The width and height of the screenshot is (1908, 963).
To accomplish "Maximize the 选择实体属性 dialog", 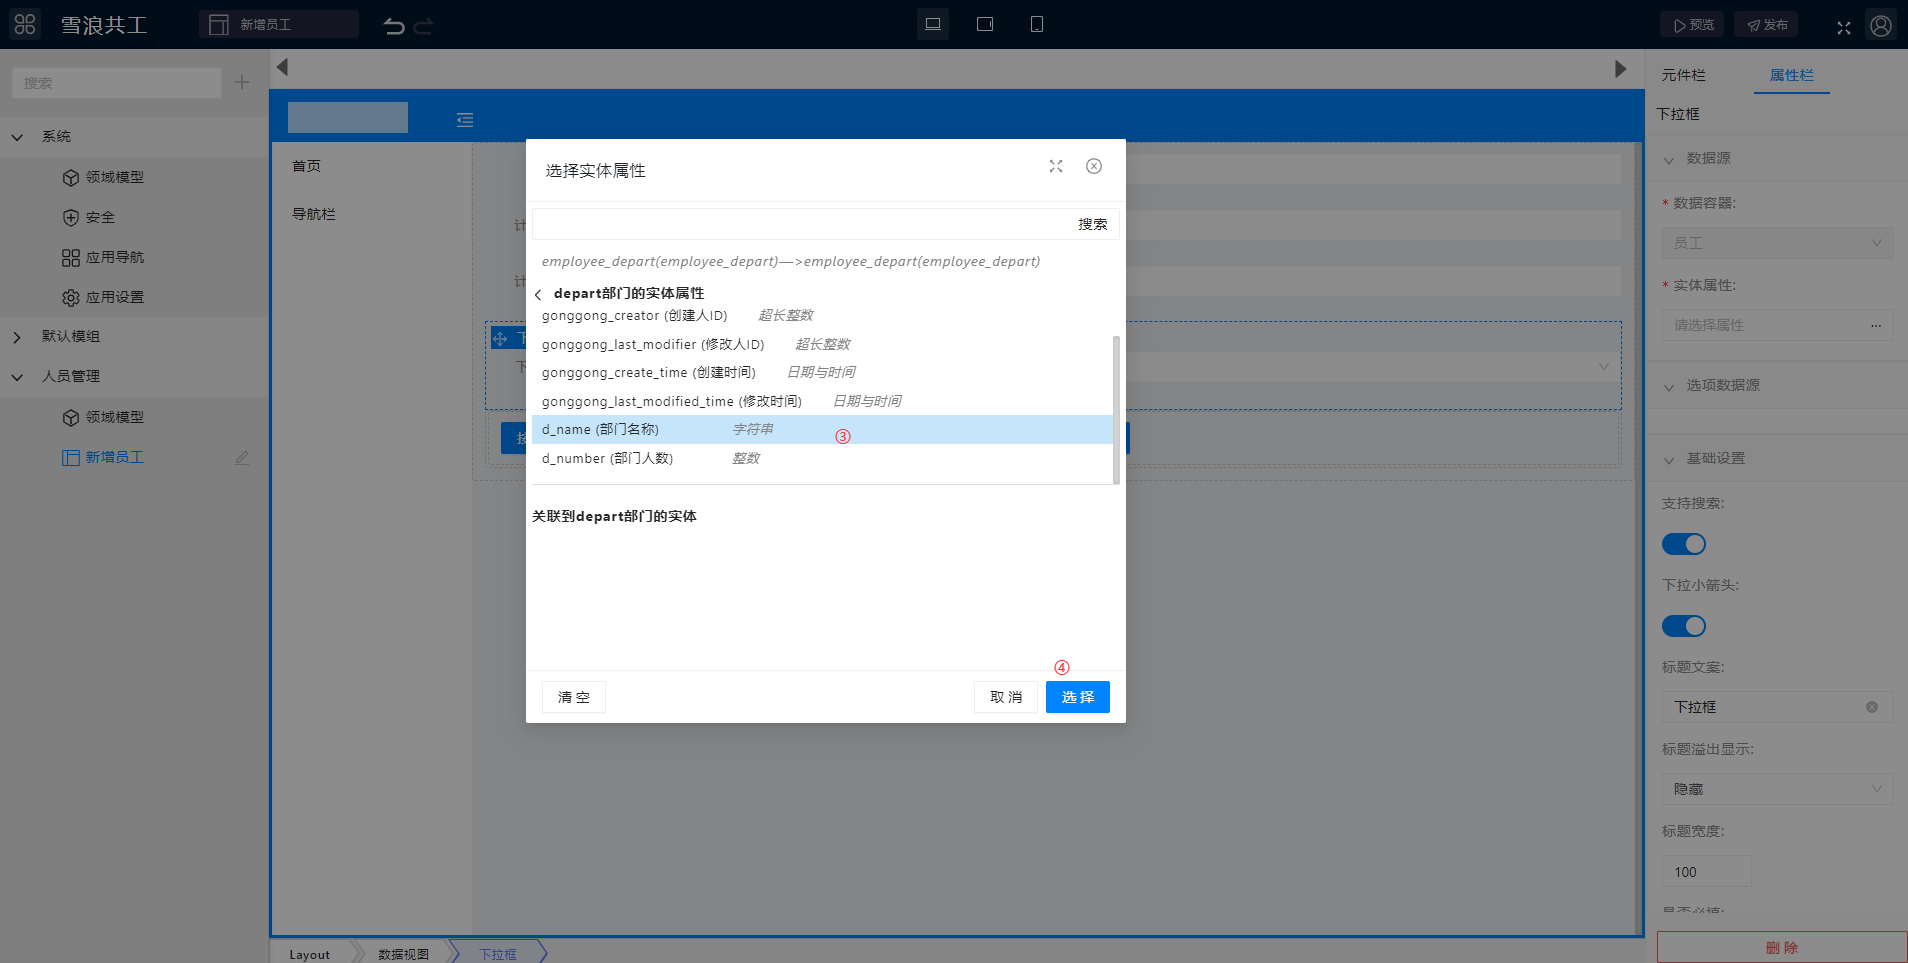I will click(x=1056, y=166).
